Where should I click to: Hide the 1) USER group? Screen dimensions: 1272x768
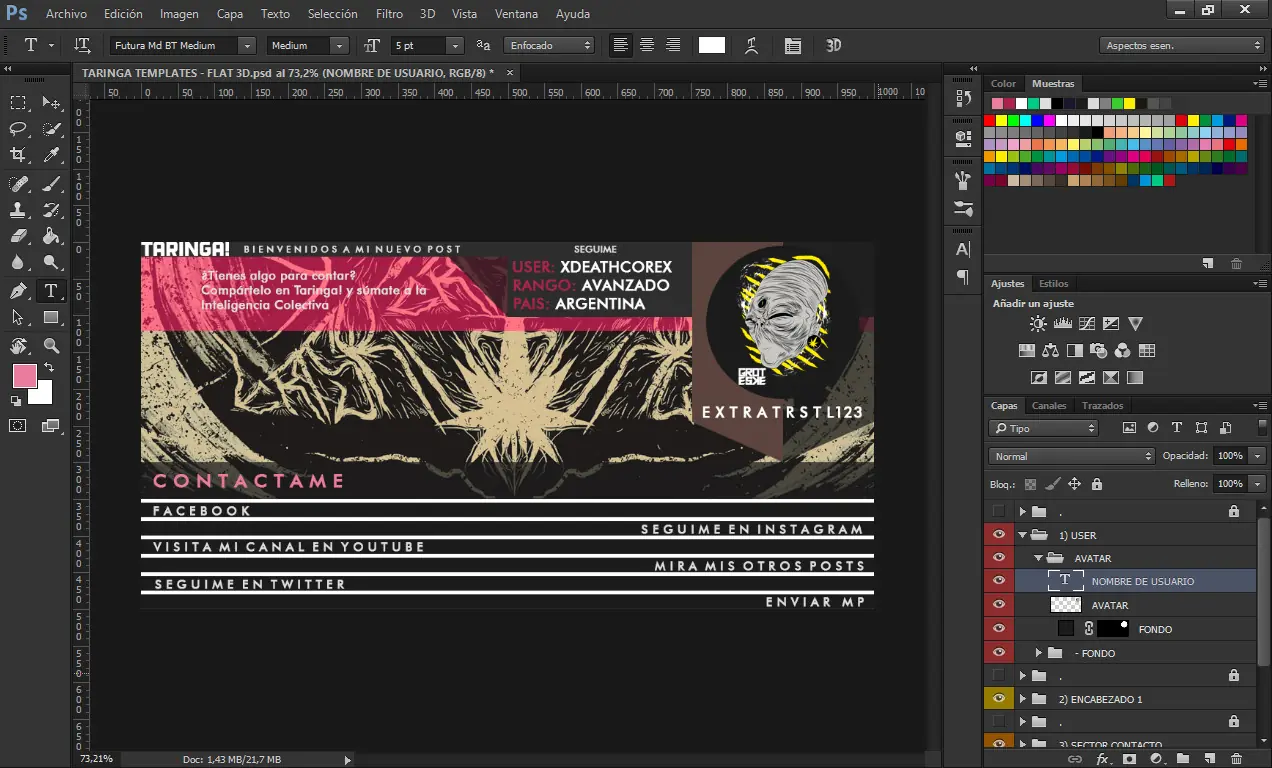(998, 535)
